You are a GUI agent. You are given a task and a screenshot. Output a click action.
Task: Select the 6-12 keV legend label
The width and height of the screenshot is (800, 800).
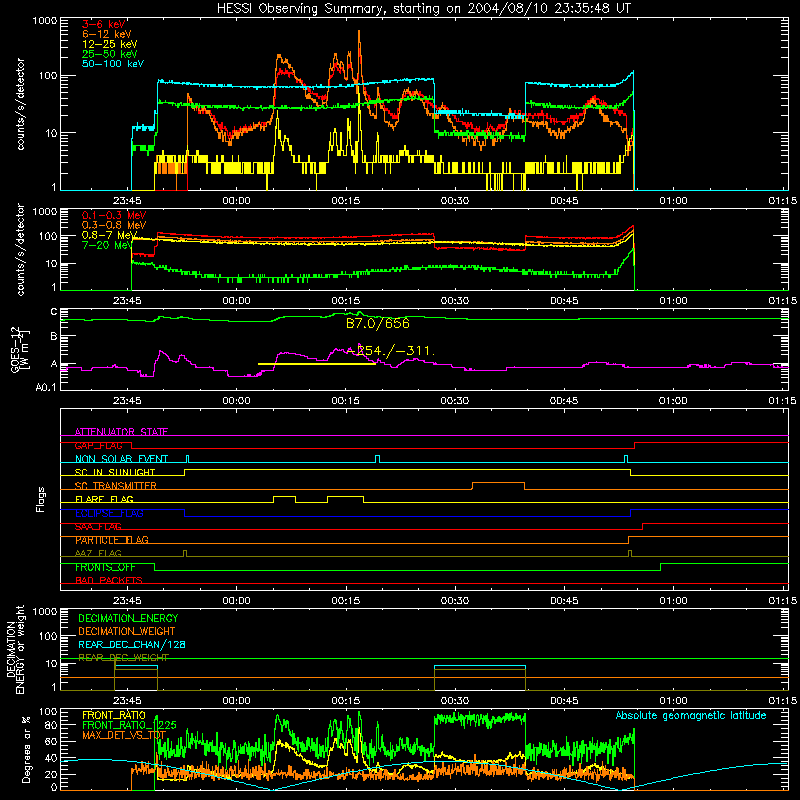pos(107,34)
